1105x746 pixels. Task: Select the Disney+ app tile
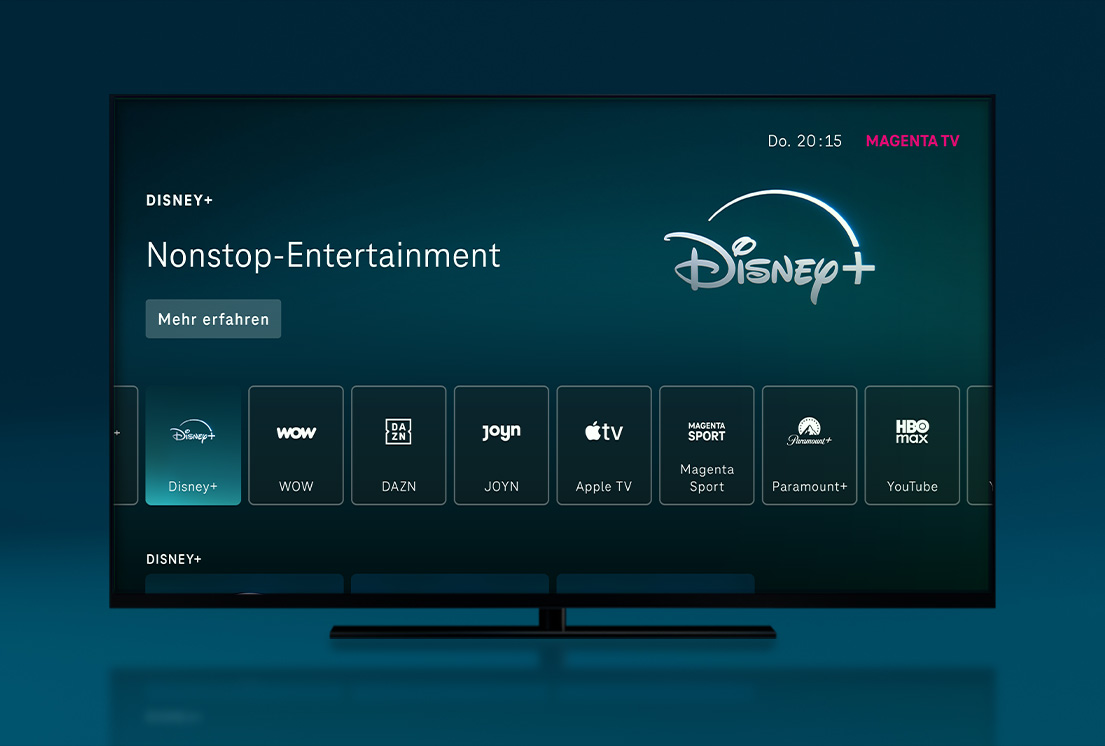pos(193,445)
